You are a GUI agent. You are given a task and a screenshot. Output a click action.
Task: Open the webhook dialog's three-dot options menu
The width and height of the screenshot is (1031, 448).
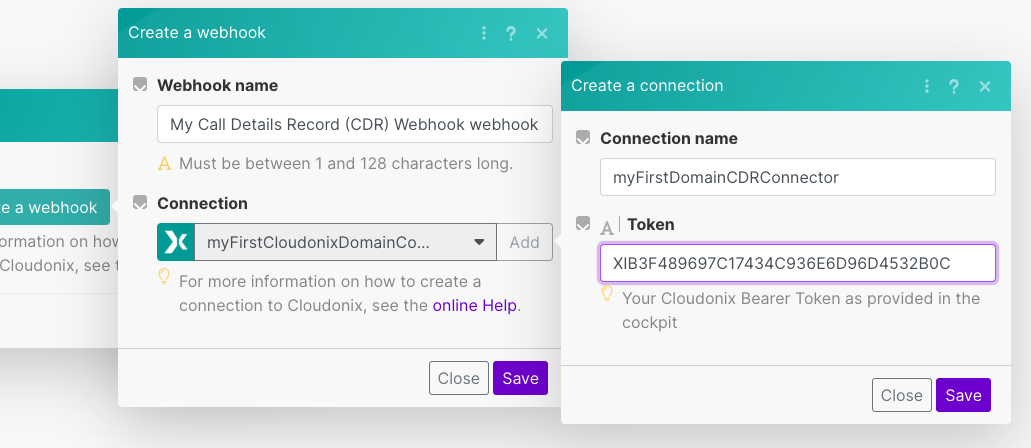coord(484,33)
